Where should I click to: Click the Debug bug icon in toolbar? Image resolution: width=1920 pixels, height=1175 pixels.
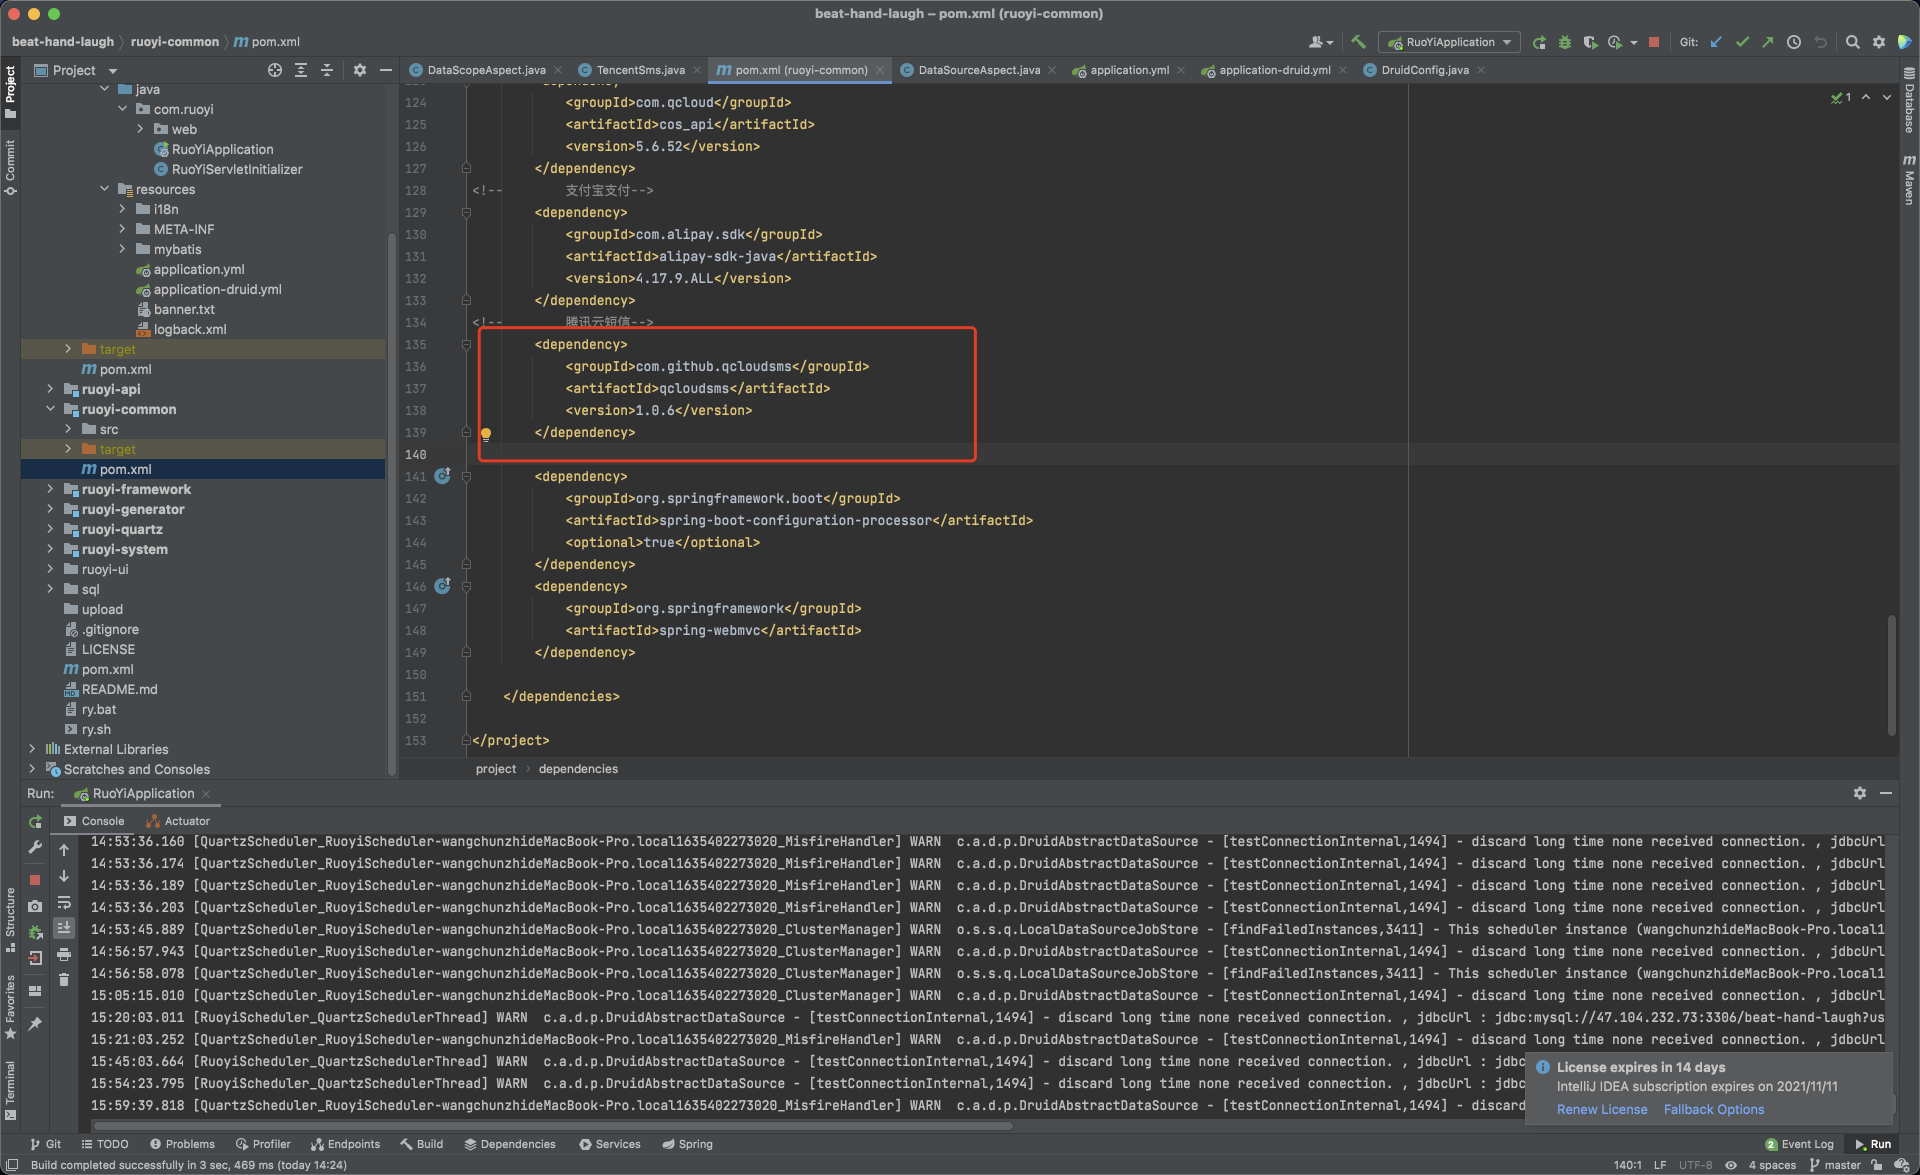tap(1565, 42)
